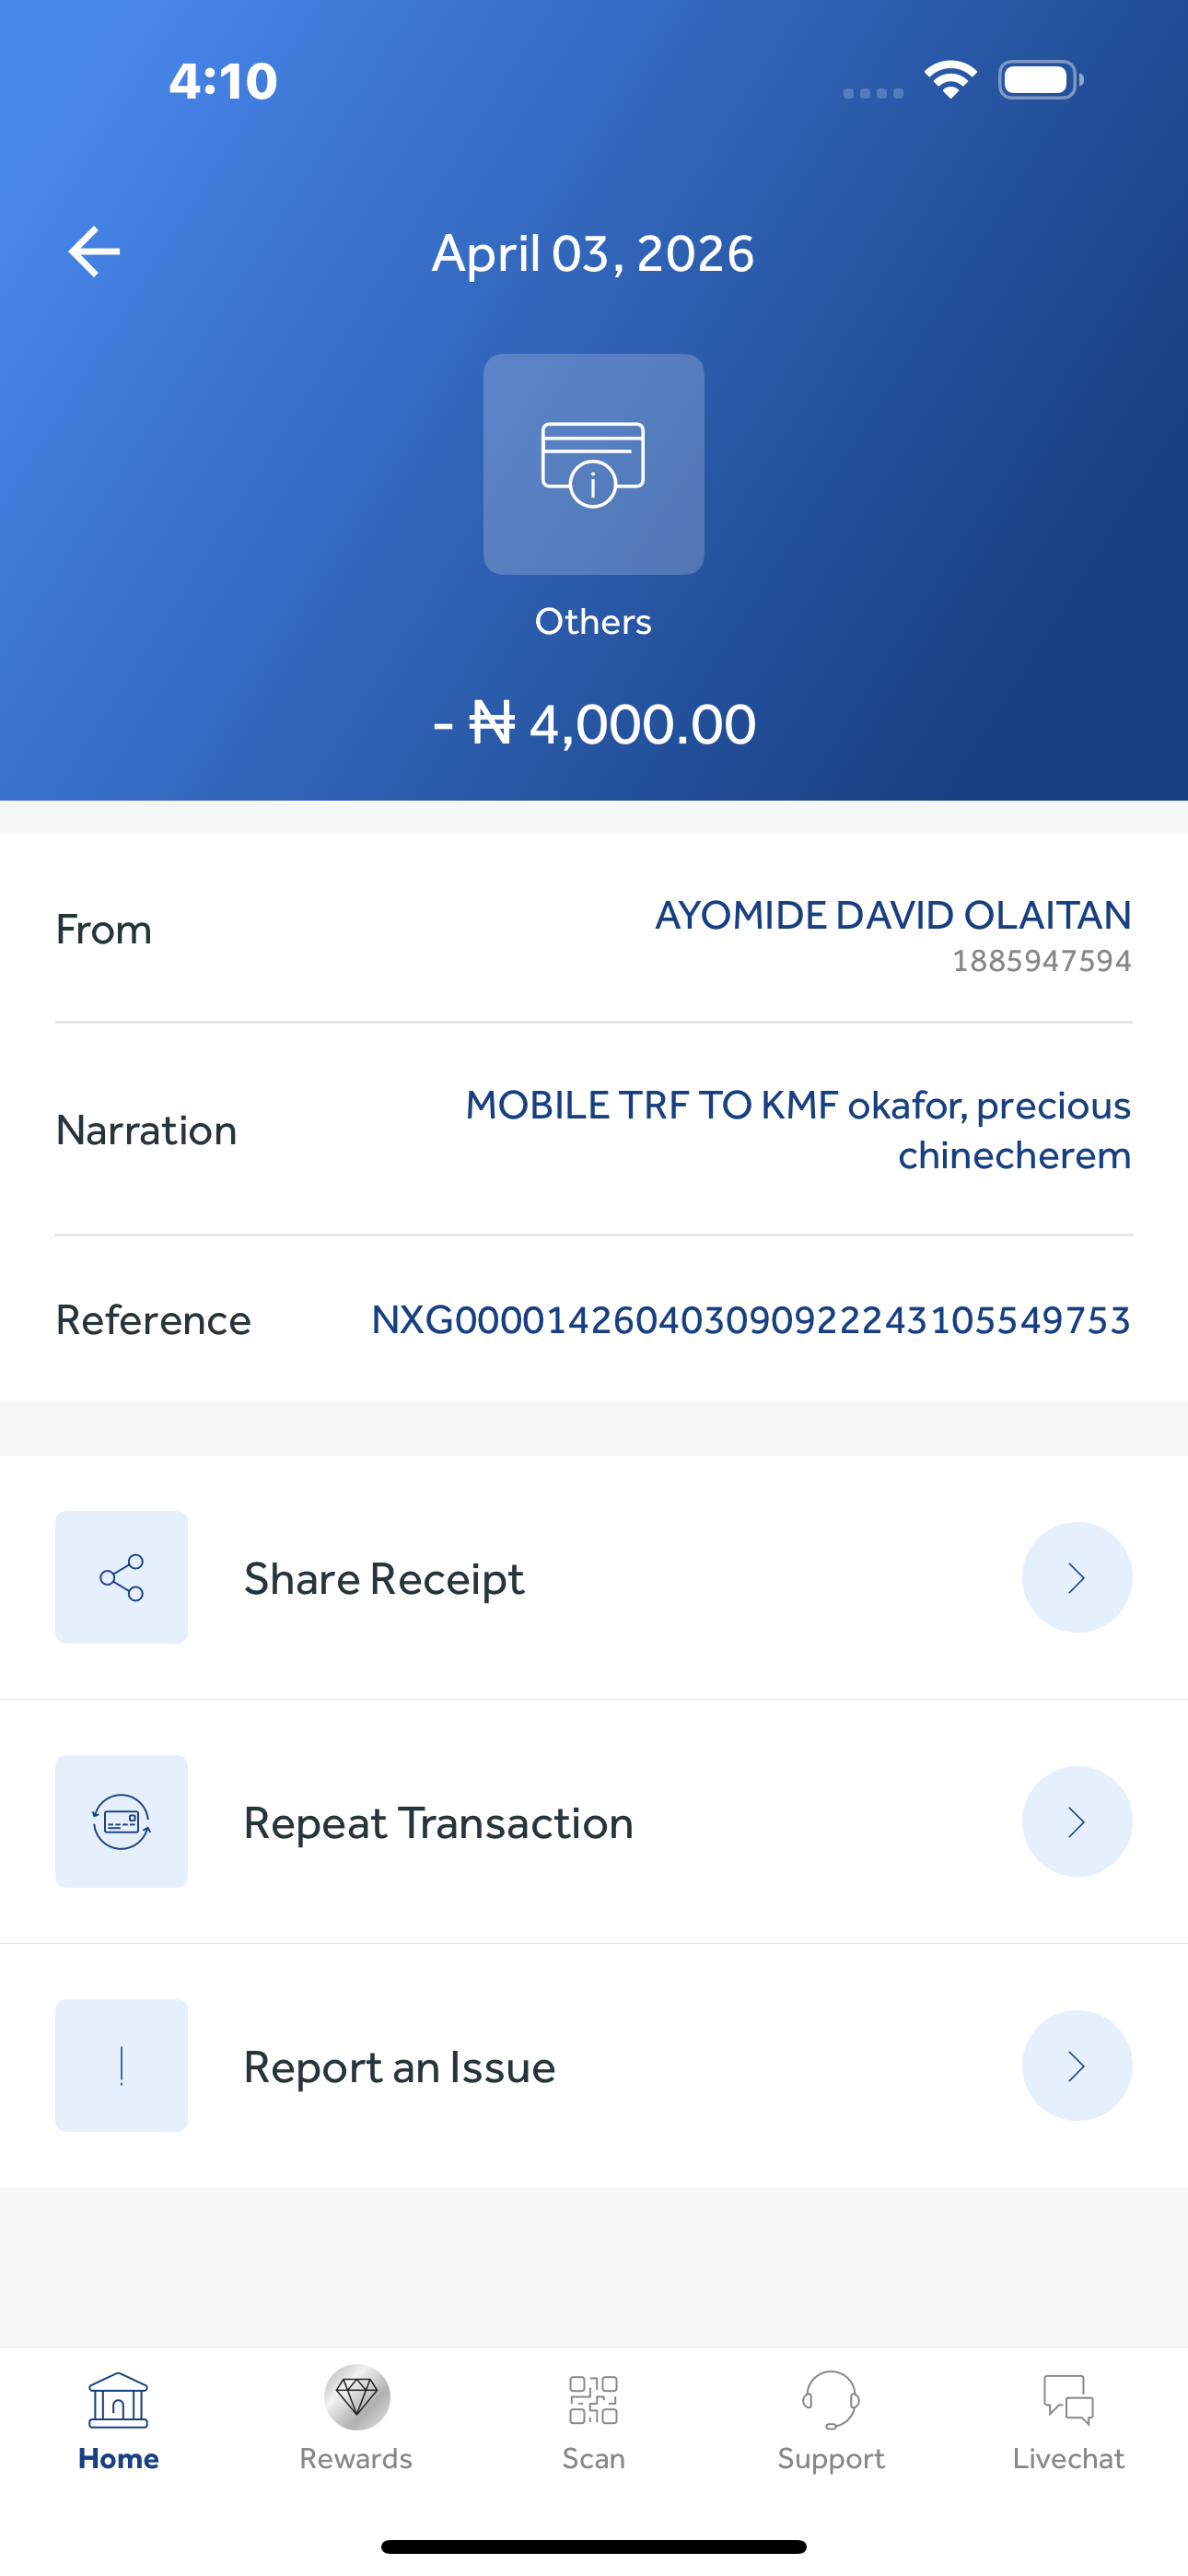Expand Report an Issue chevron

(x=1076, y=2065)
